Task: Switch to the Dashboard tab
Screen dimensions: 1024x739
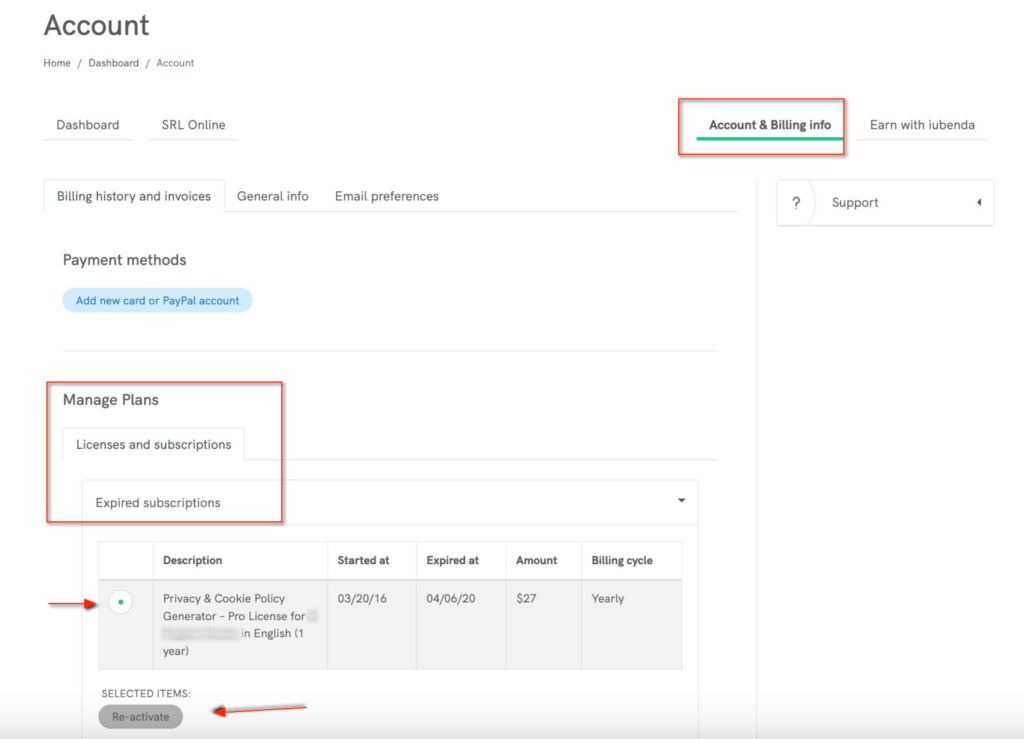Action: [x=88, y=125]
